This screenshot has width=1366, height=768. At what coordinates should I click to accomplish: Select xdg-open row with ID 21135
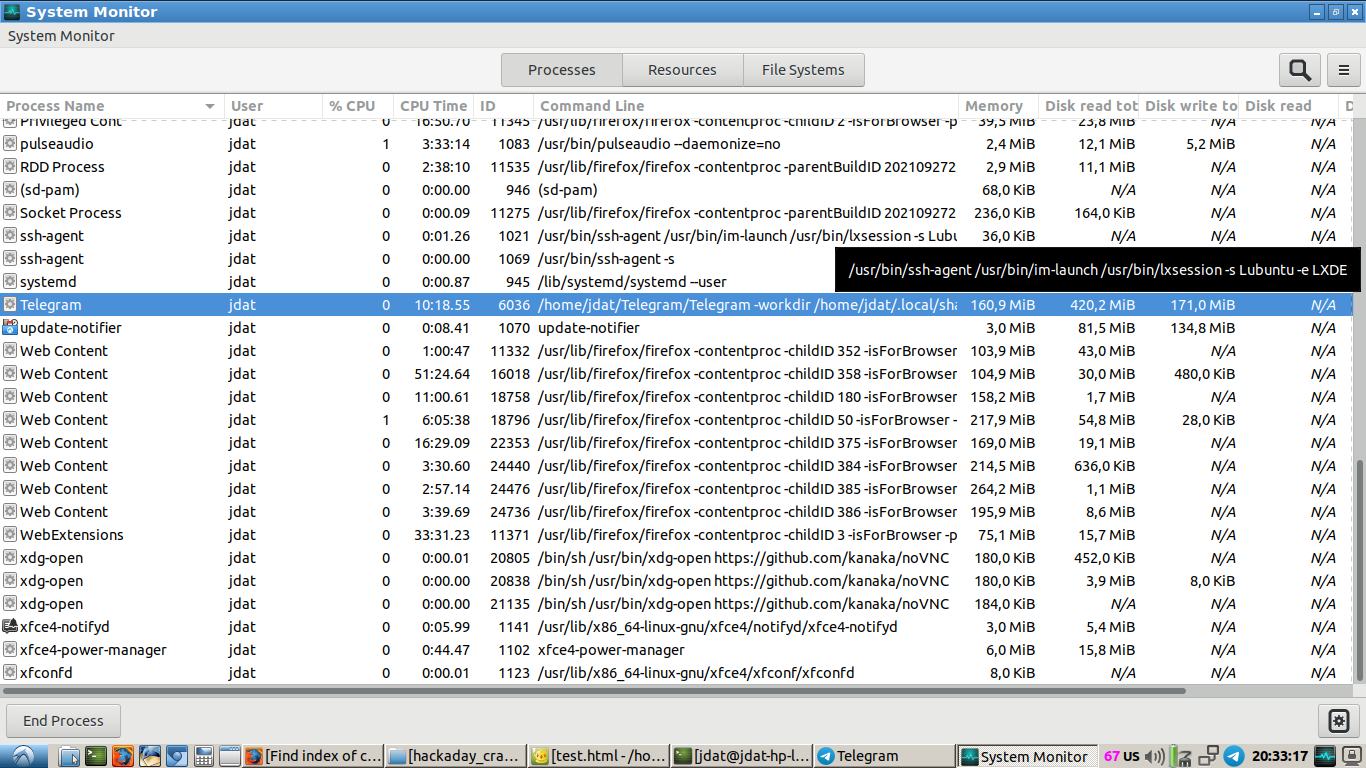click(x=676, y=603)
